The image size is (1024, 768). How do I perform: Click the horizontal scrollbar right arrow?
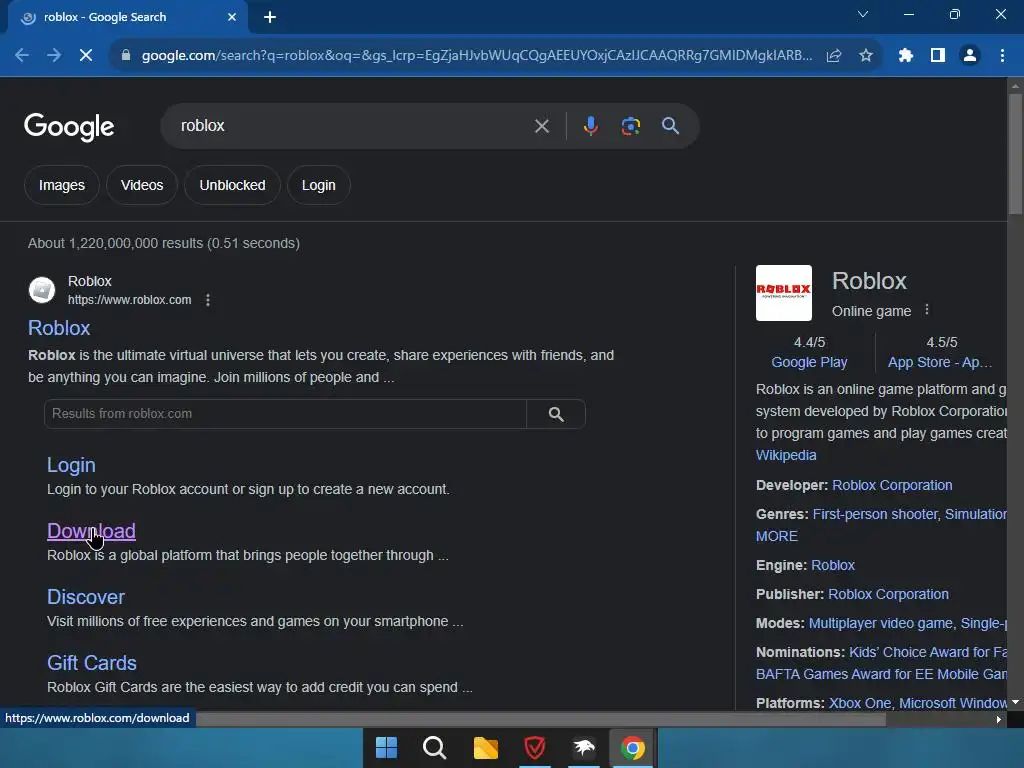[x=999, y=719]
